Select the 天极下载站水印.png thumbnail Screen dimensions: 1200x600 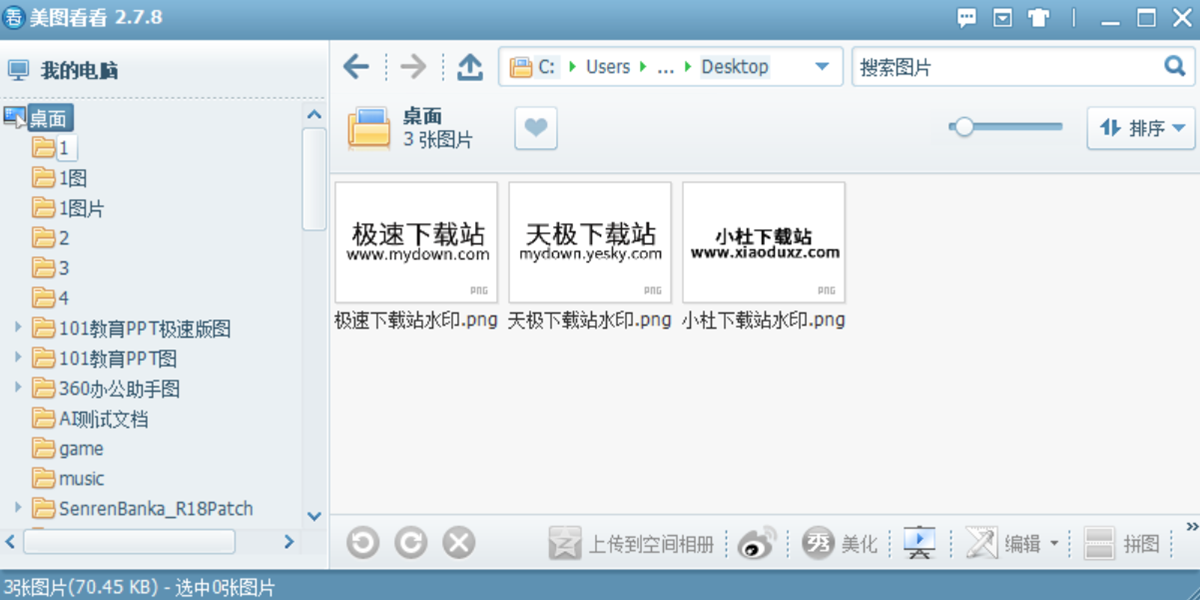tap(590, 243)
